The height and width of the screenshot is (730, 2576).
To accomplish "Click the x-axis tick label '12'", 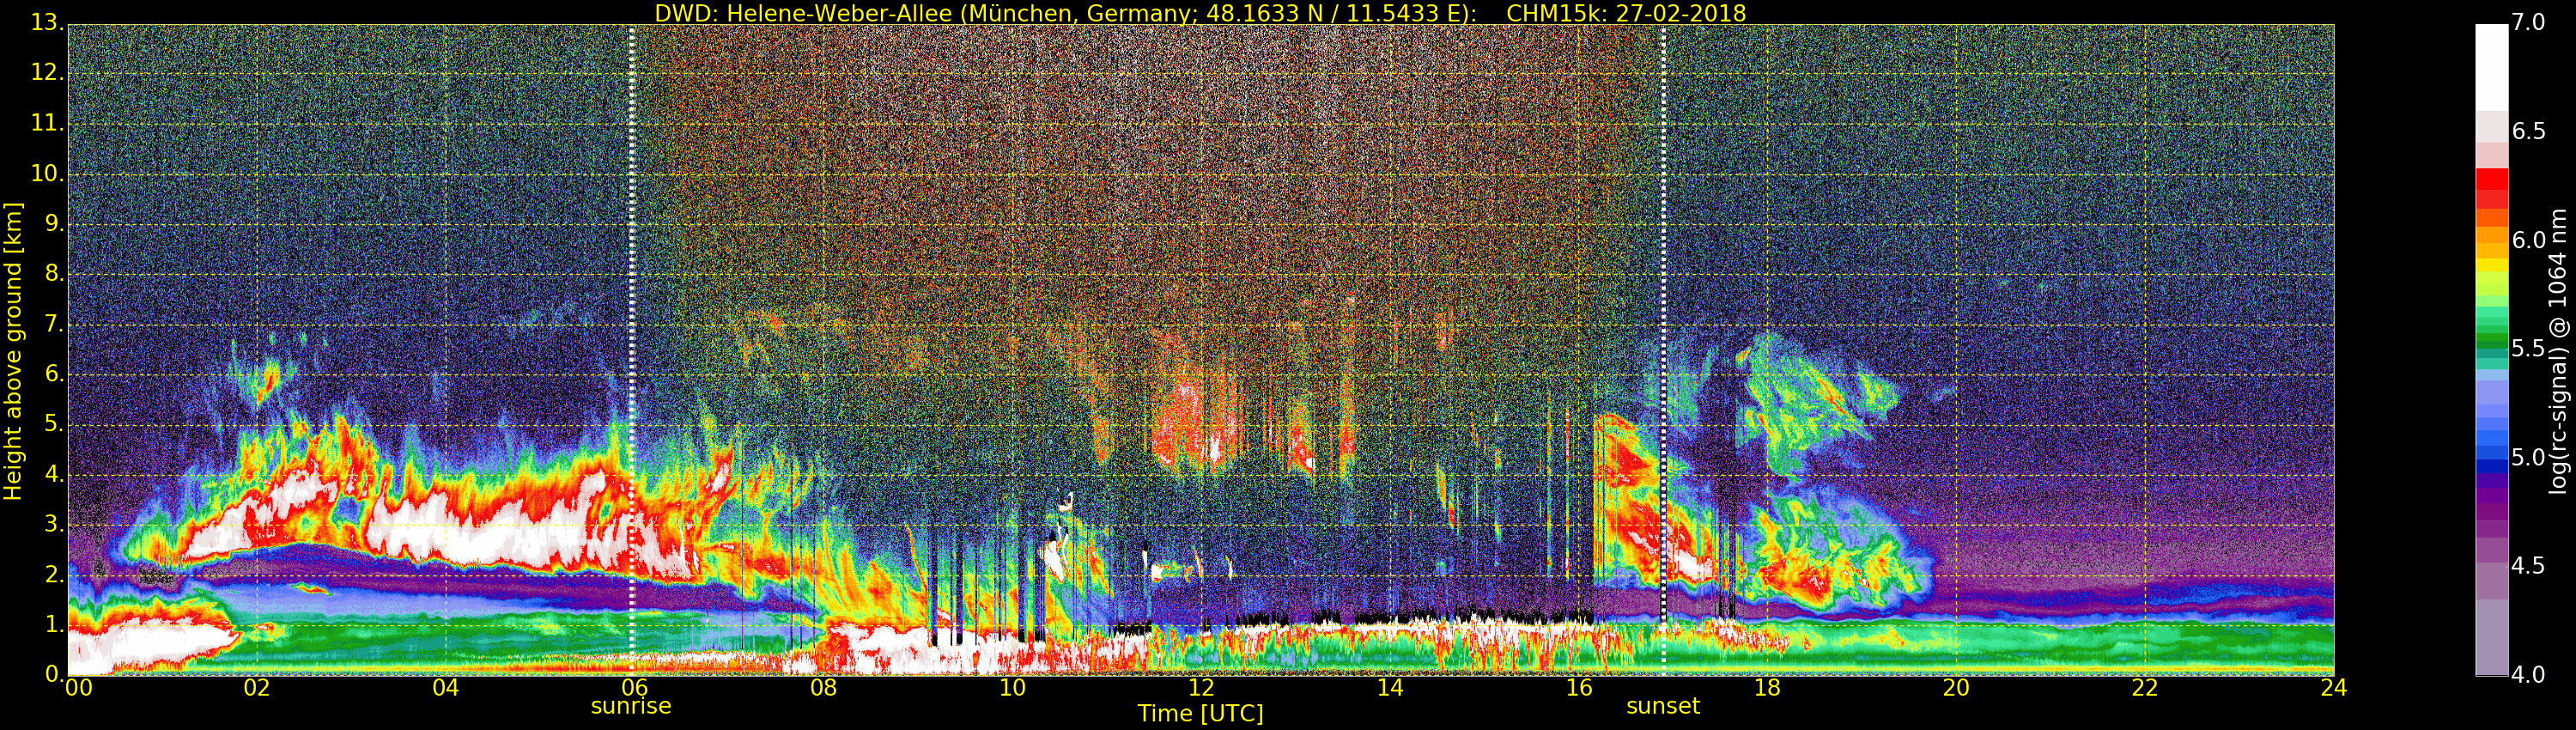I will 1201,687.
